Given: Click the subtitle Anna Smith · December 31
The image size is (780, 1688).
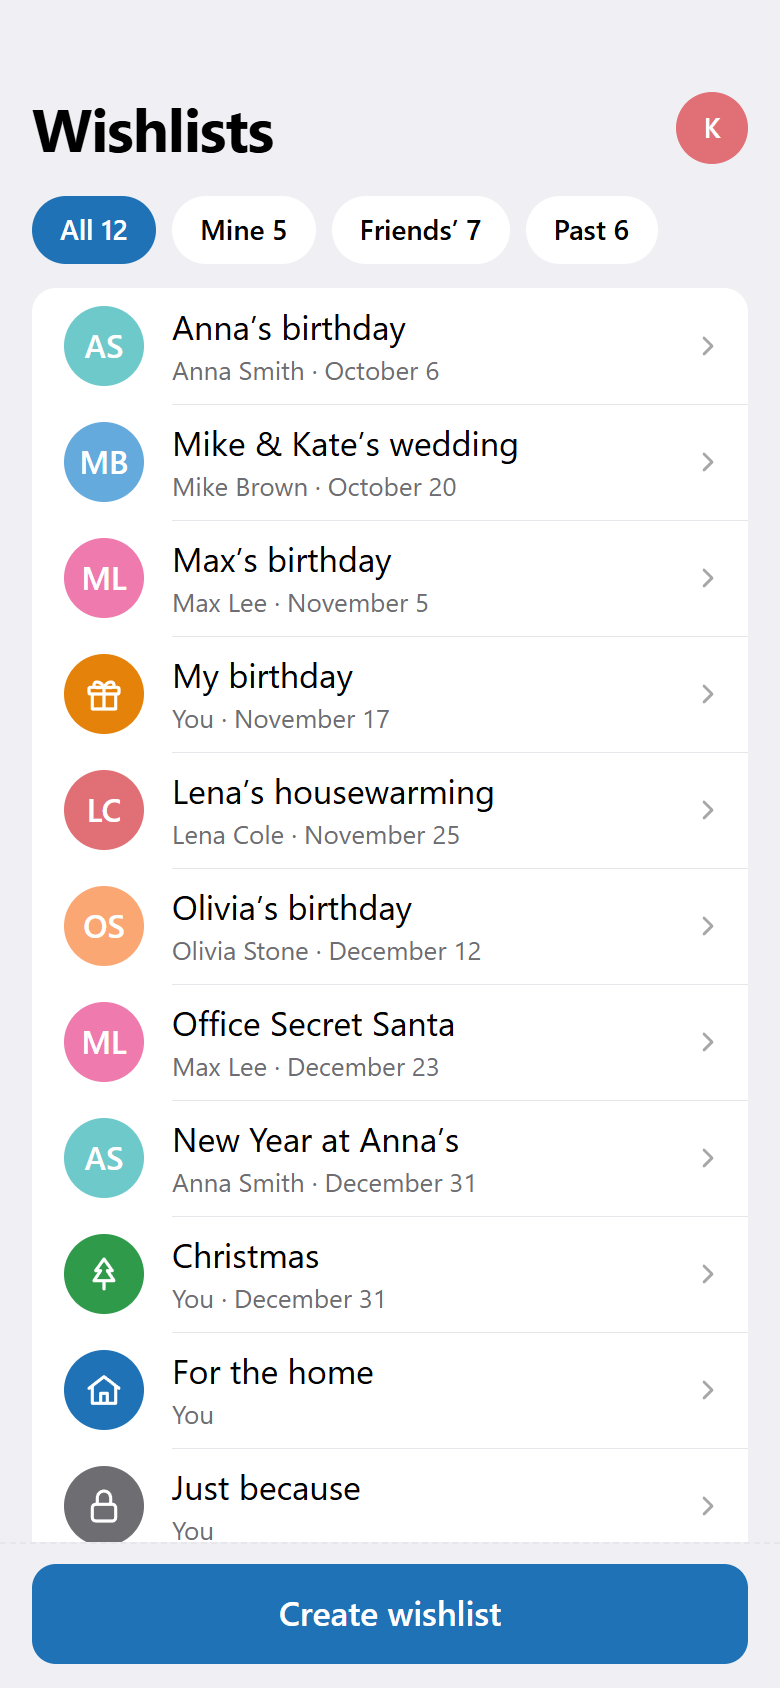Looking at the screenshot, I should [x=324, y=1183].
